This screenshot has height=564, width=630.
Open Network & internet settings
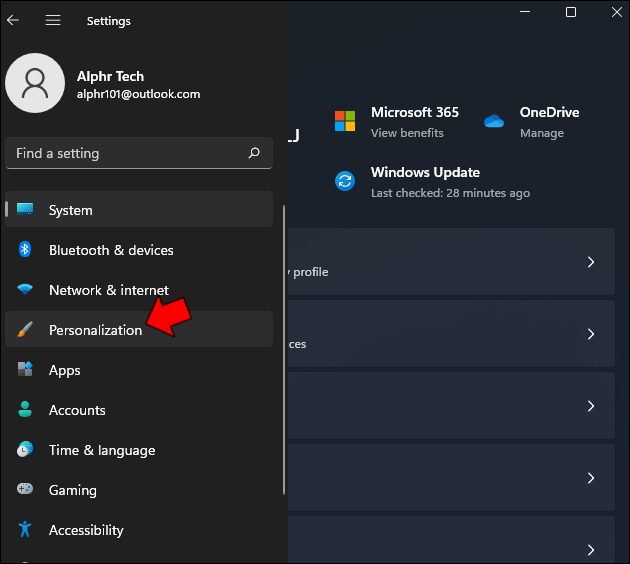[x=108, y=290]
